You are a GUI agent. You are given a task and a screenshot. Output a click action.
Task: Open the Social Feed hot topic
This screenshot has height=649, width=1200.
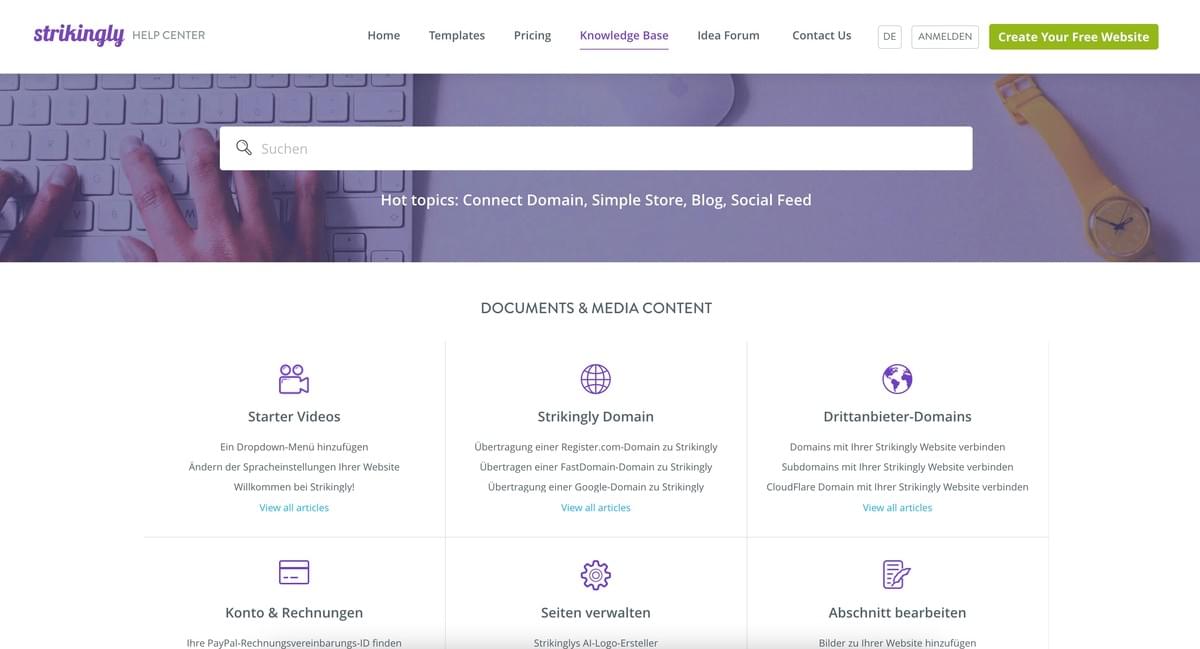click(x=771, y=200)
